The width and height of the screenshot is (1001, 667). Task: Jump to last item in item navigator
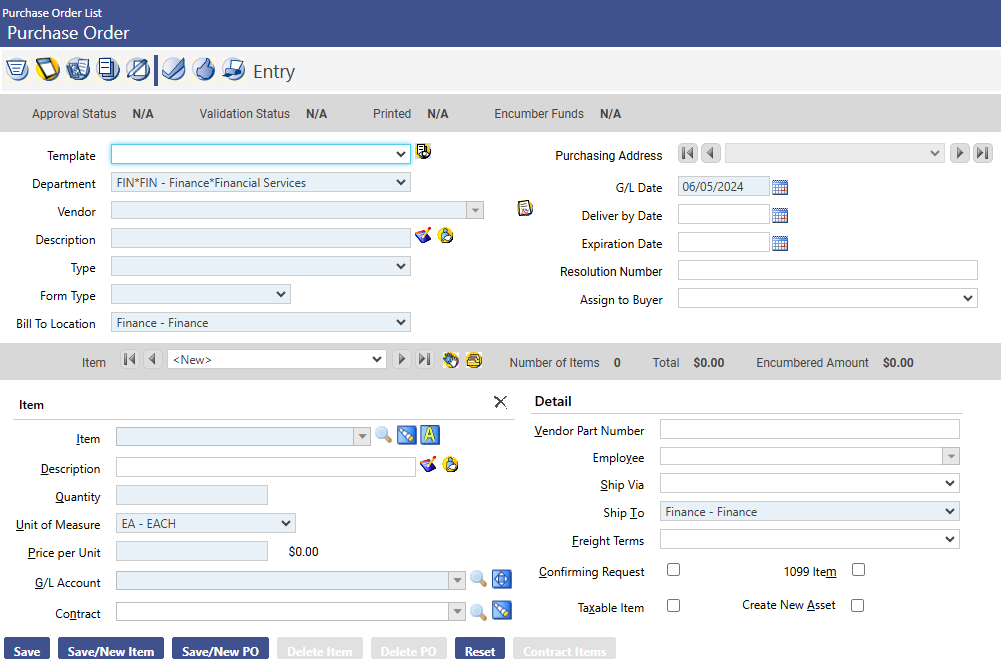point(425,359)
